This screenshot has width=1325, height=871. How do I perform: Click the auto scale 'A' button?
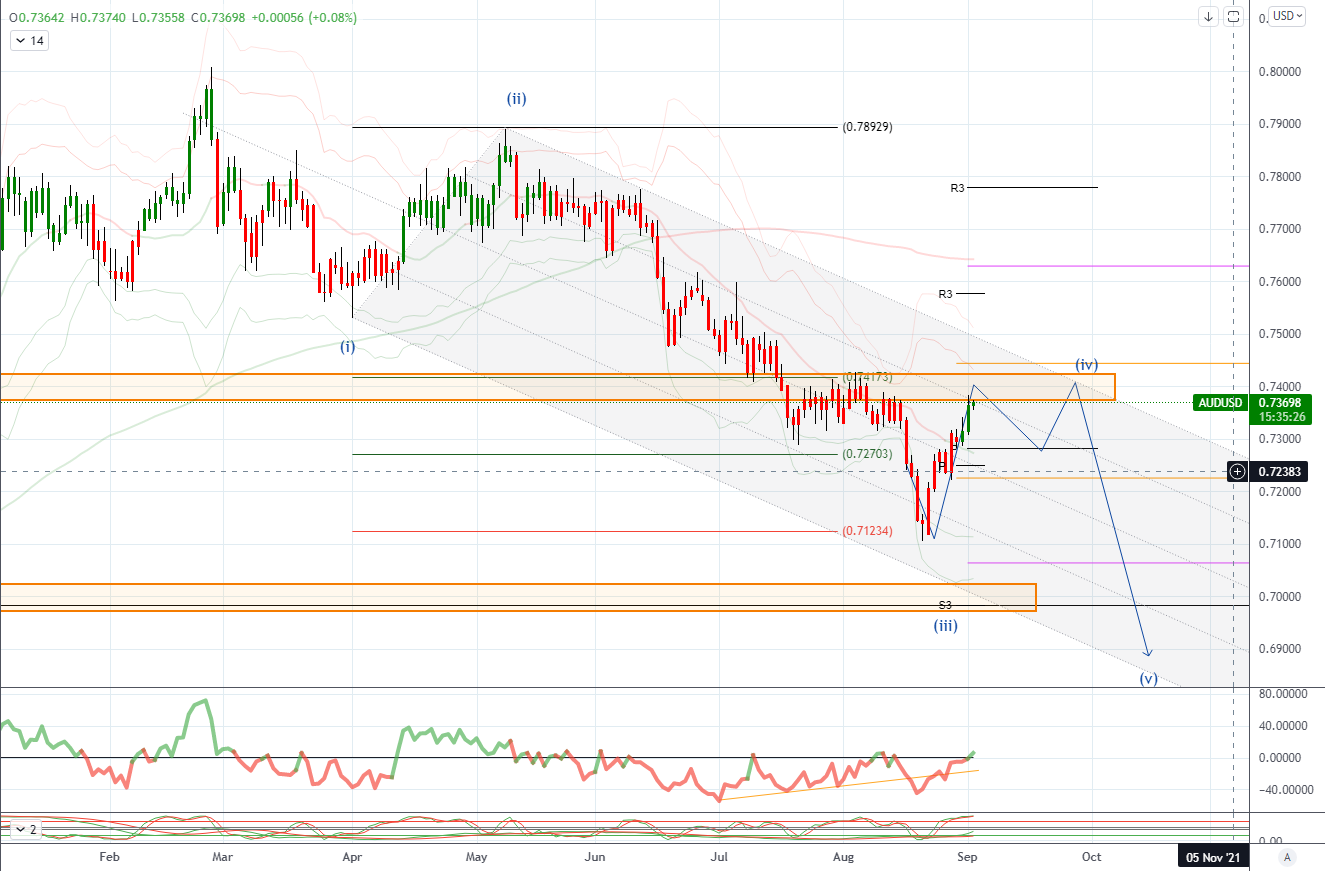pyautogui.click(x=1287, y=857)
